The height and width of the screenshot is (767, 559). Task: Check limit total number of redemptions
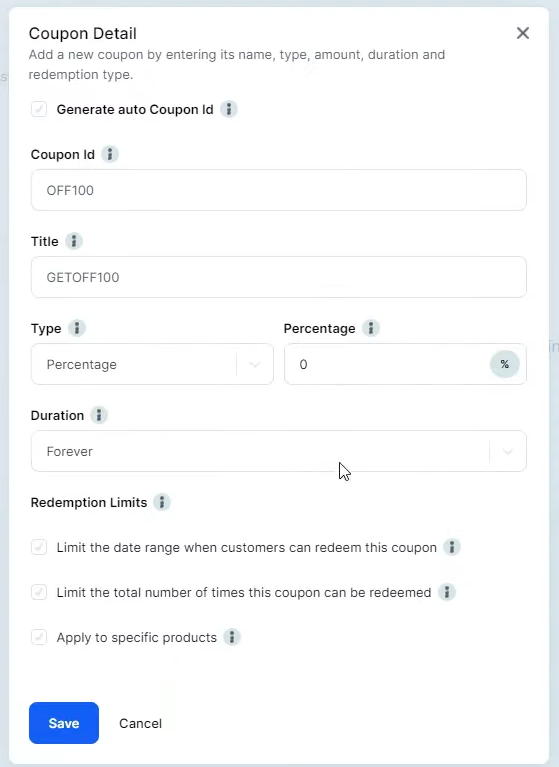pos(39,592)
